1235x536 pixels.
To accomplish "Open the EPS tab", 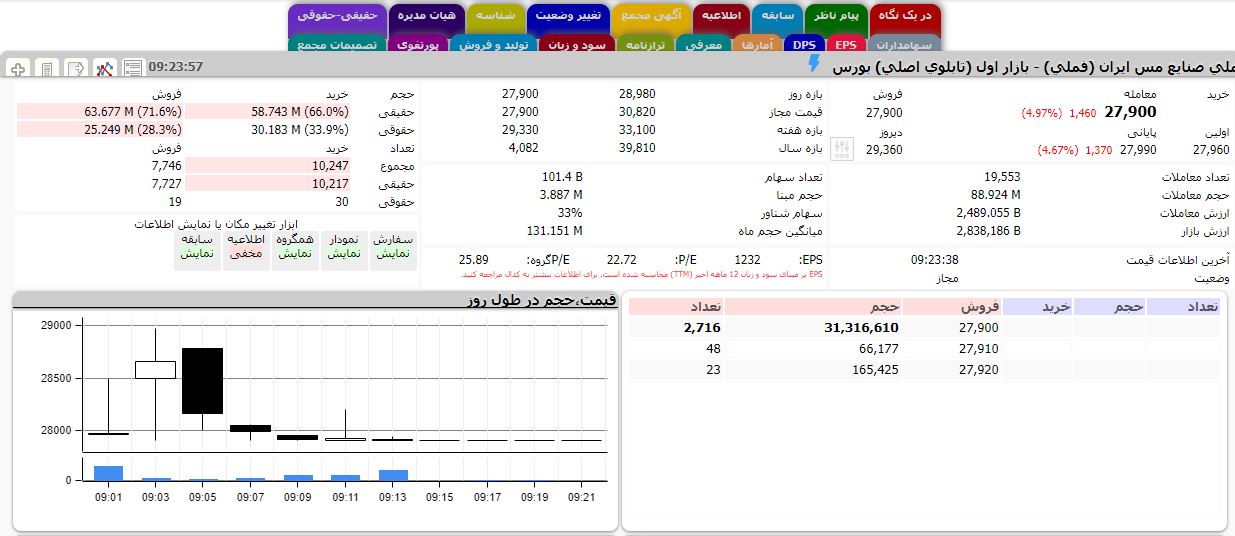I will coord(846,45).
